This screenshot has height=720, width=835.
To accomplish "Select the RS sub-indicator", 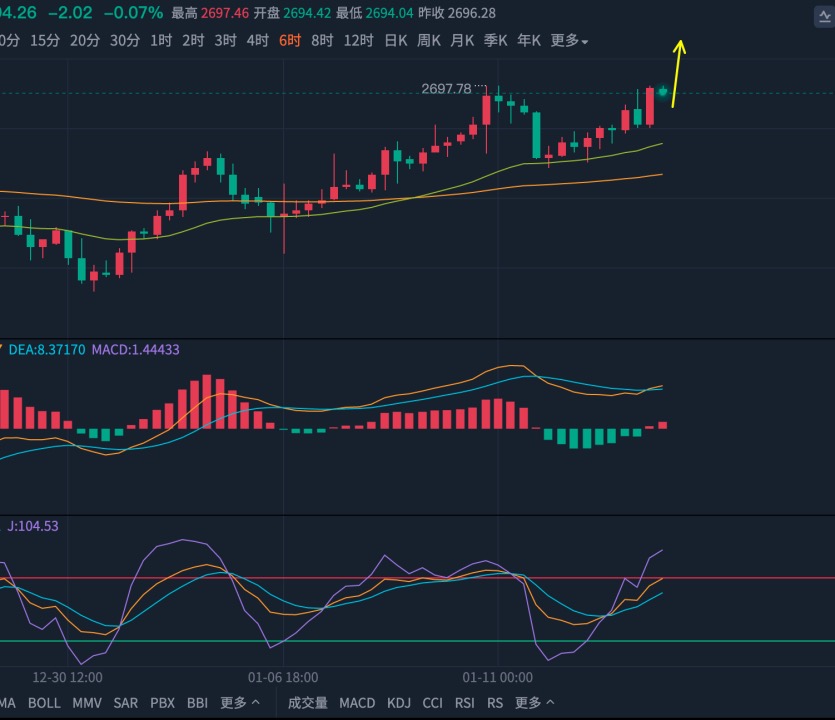I will click(x=495, y=703).
